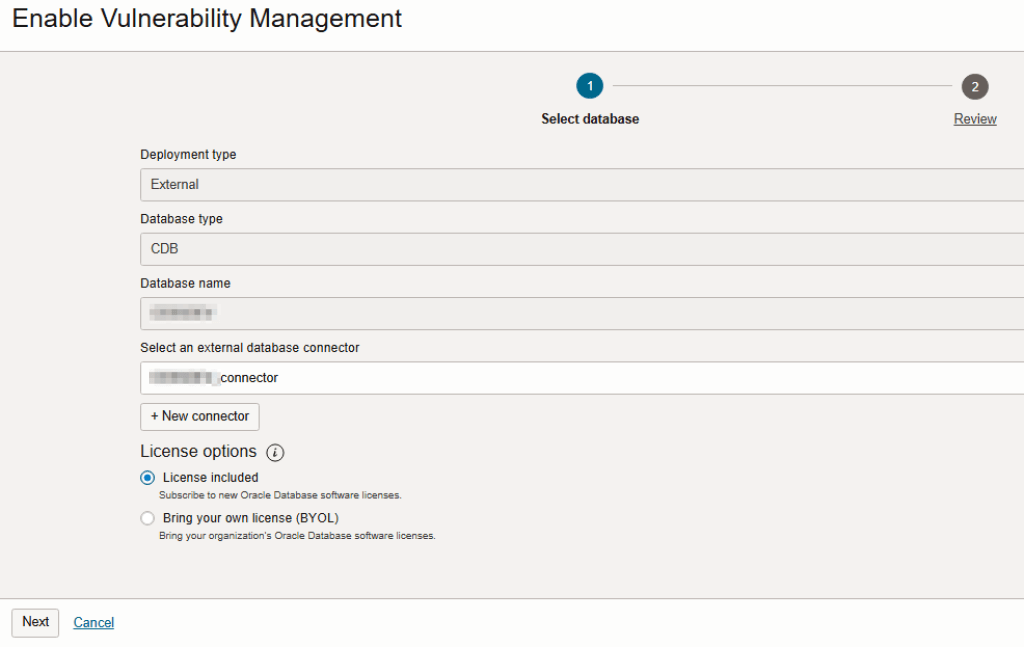Click the Database name field
1024x647 pixels.
(x=580, y=313)
